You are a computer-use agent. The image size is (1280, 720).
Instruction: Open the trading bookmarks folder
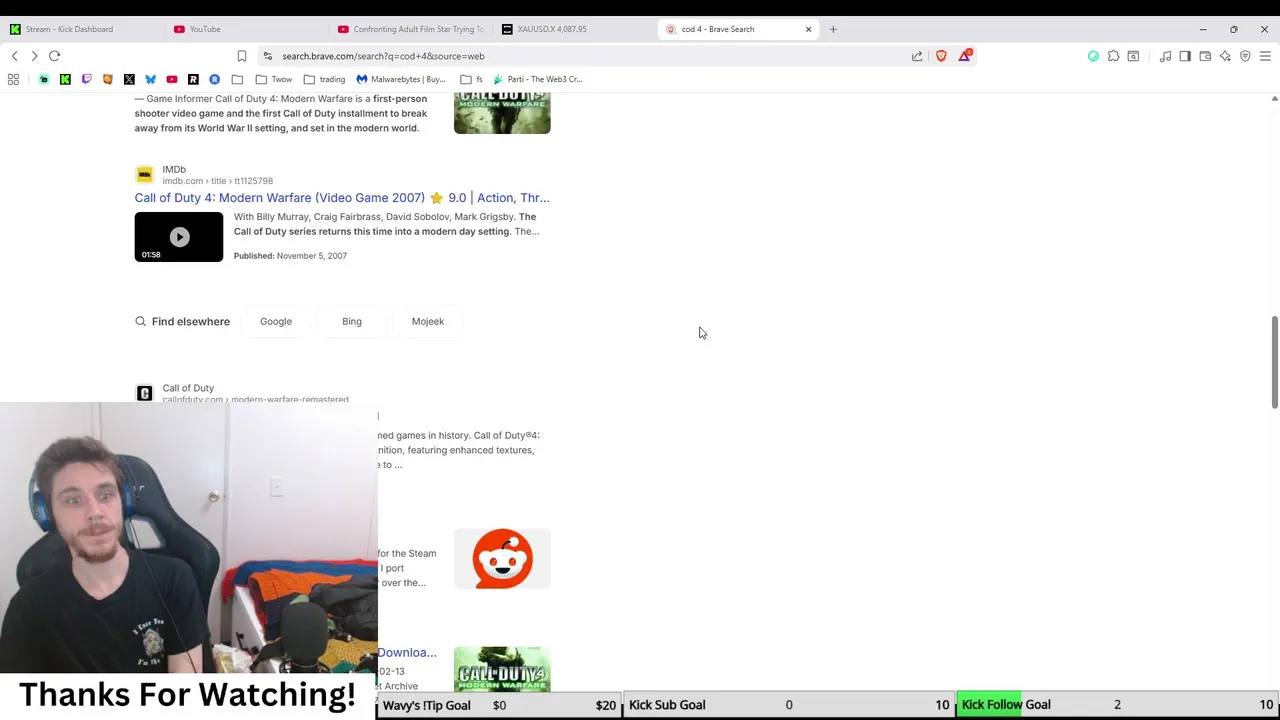point(324,79)
